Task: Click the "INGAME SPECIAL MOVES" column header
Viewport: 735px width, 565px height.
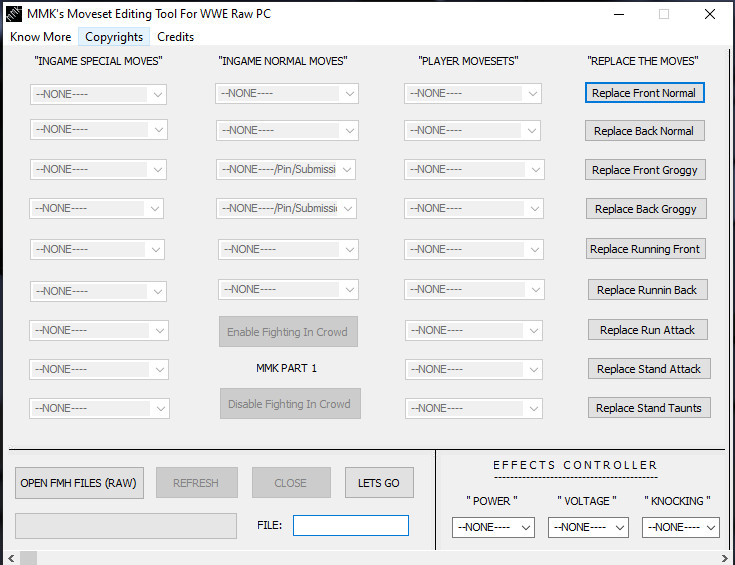Action: tap(98, 61)
